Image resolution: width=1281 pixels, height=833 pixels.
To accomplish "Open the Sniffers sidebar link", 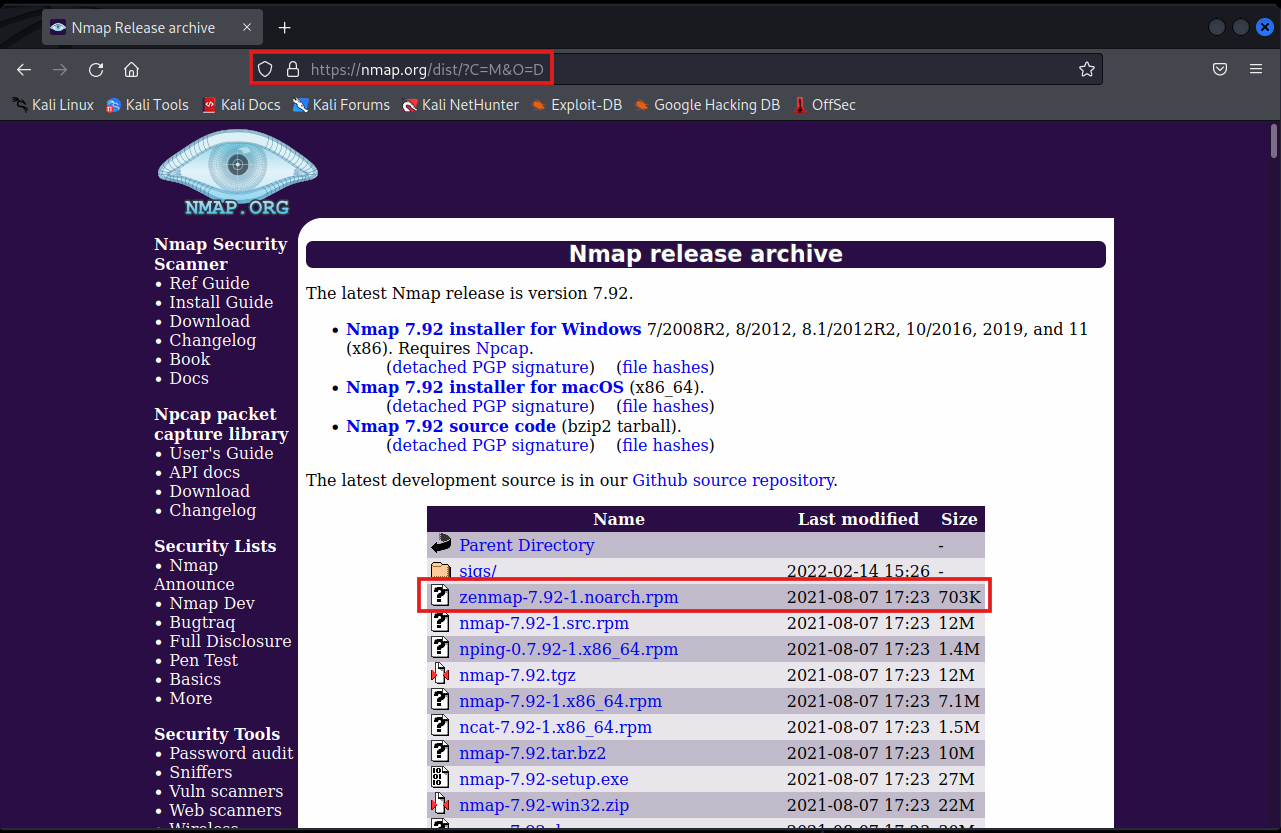I will [x=201, y=772].
